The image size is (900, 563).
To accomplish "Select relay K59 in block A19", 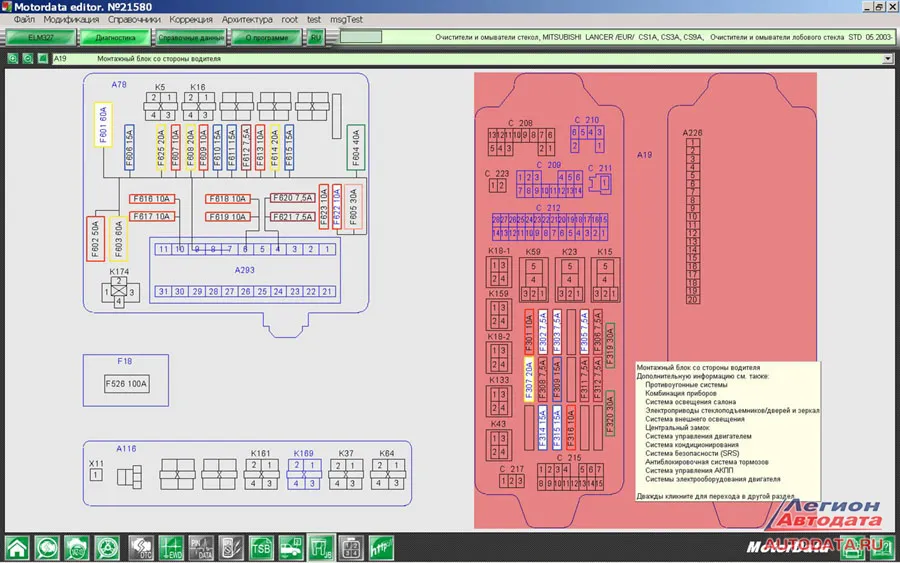I will [x=533, y=279].
